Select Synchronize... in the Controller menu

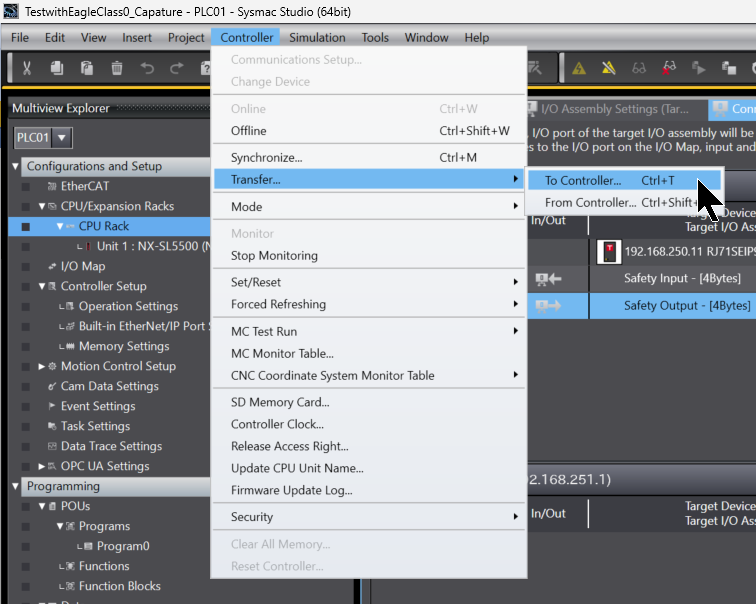(369, 158)
